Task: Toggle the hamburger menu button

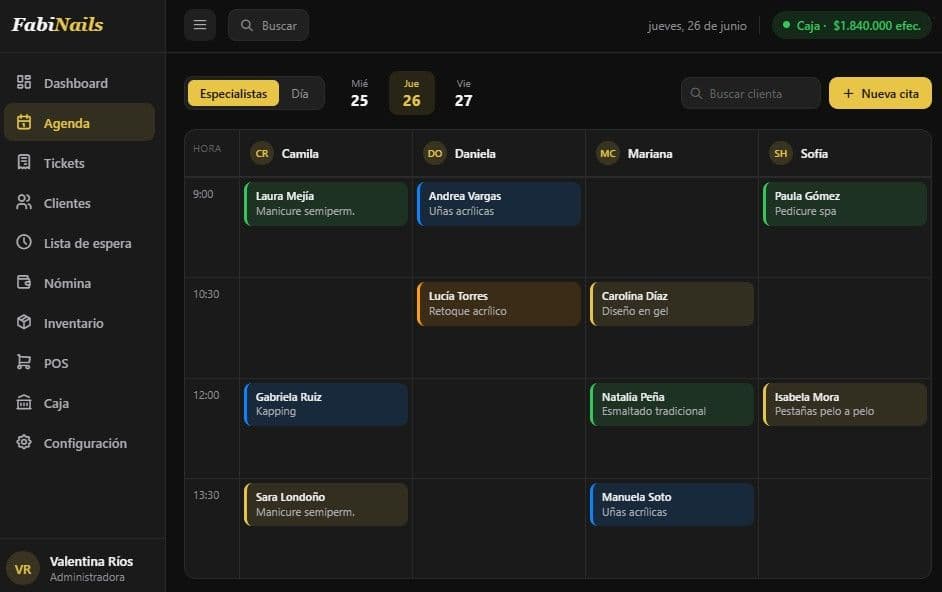Action: [200, 25]
